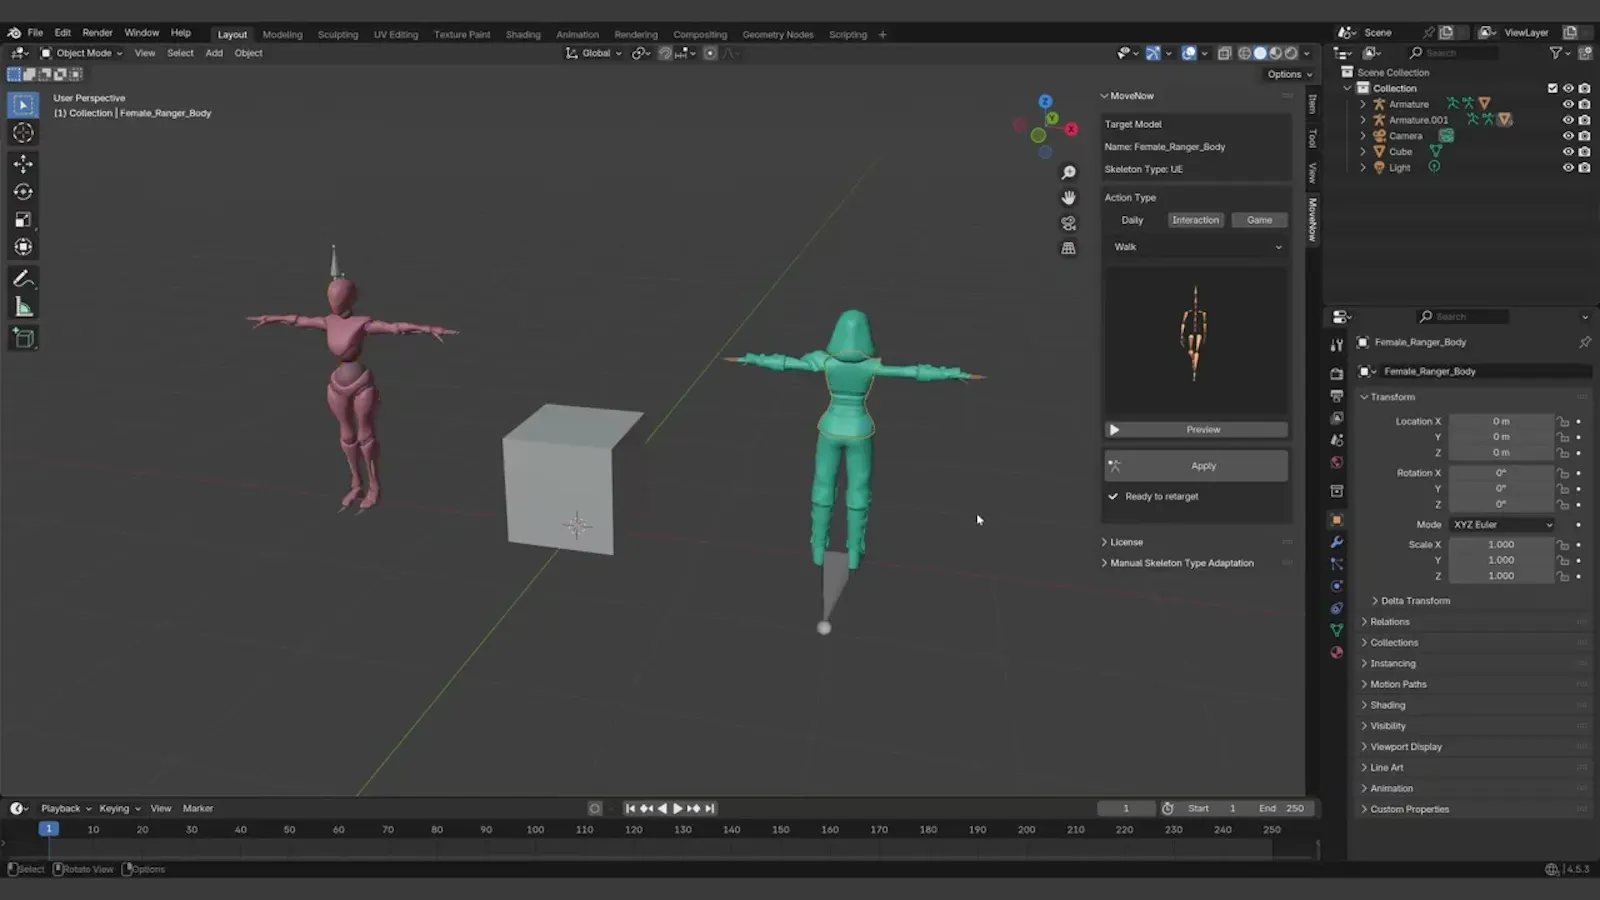Screen dimensions: 1600x900
Task: Click the pan view hand icon
Action: coord(1068,198)
